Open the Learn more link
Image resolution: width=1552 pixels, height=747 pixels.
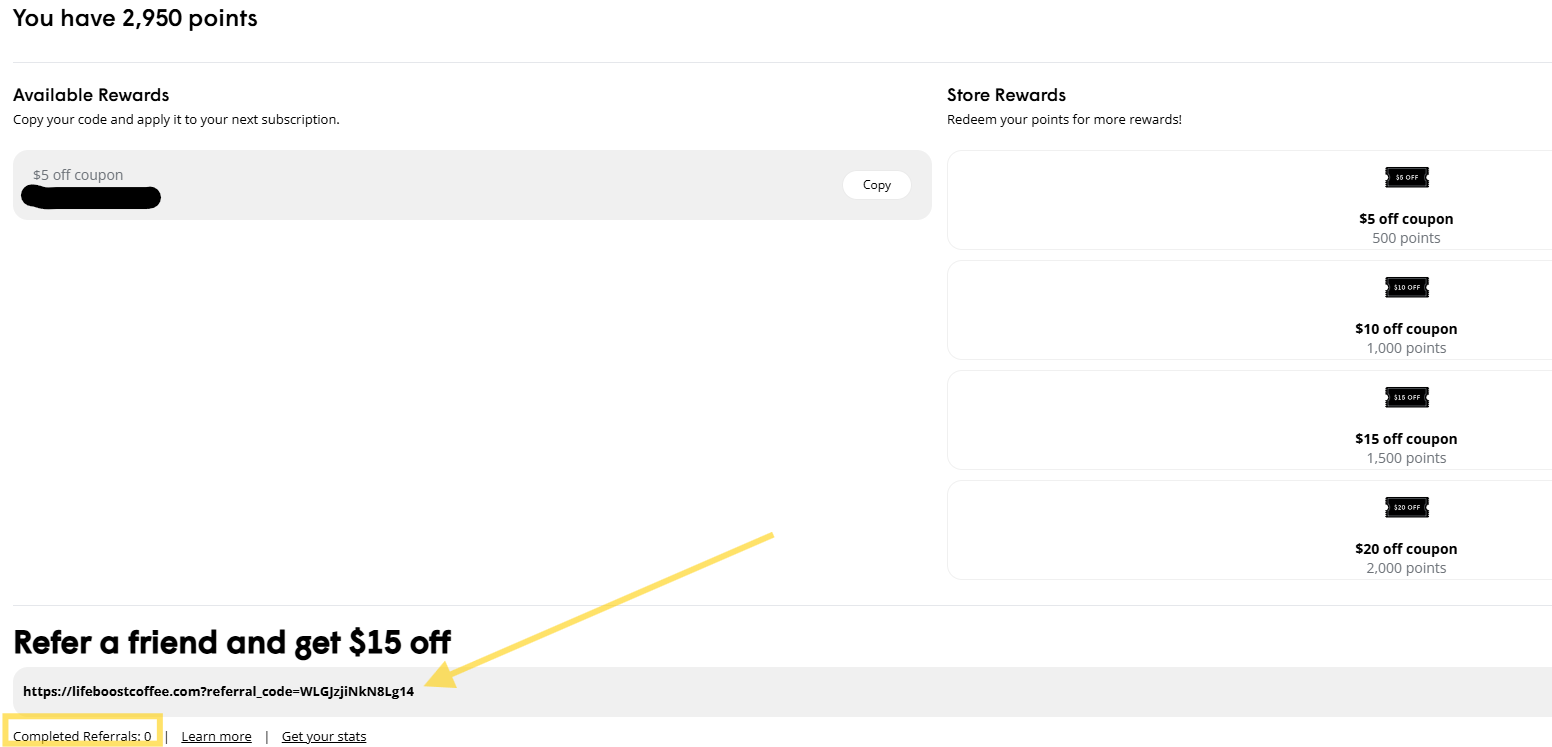216,737
